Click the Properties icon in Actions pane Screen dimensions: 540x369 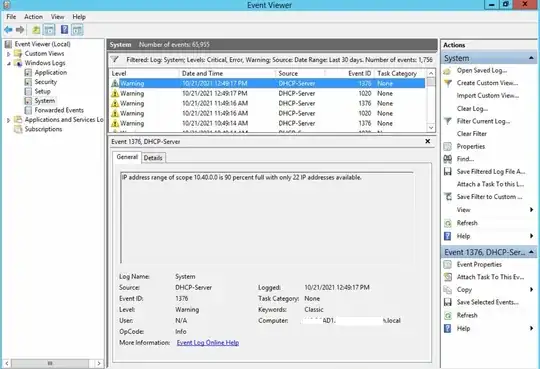(x=447, y=146)
